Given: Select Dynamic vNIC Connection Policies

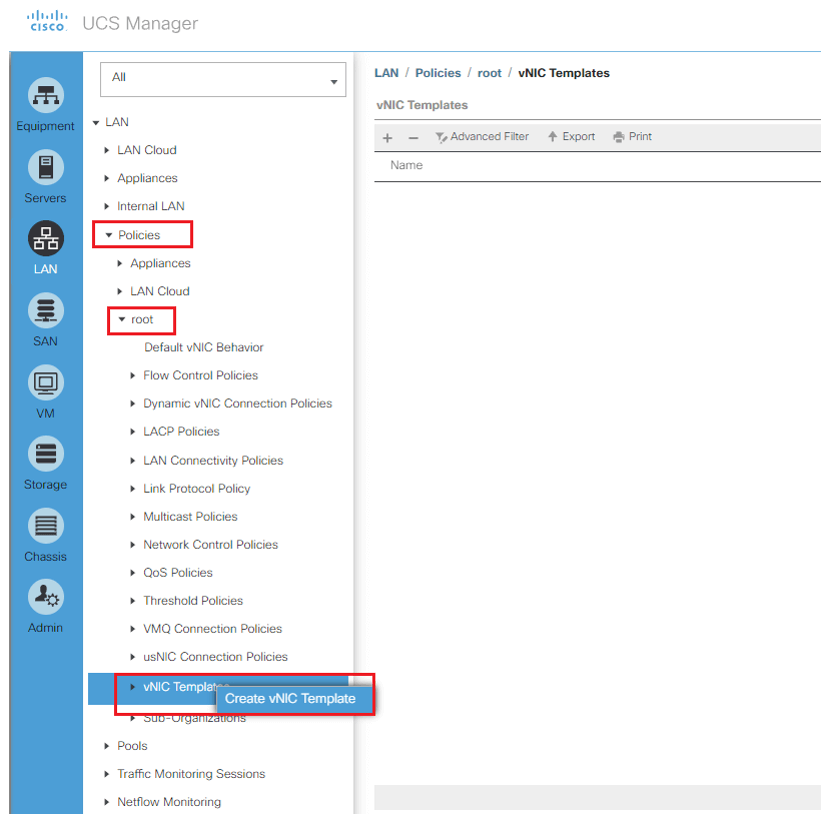Looking at the screenshot, I should click(238, 404).
